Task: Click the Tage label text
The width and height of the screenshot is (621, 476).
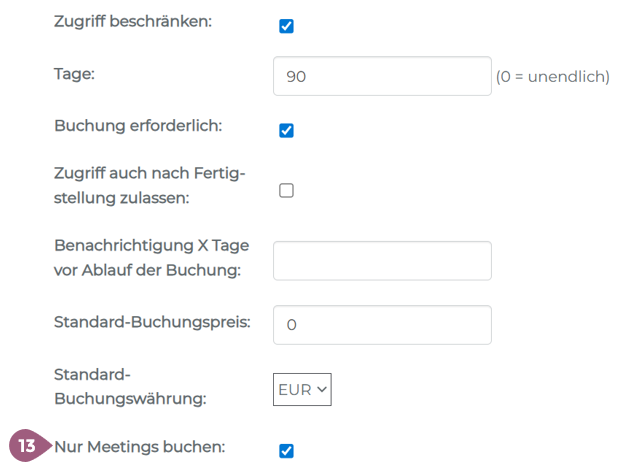Action: [x=73, y=73]
